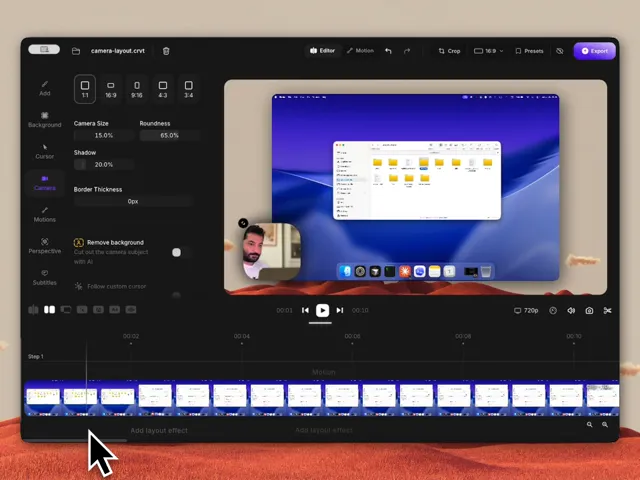Click the purple Export button

[x=595, y=51]
